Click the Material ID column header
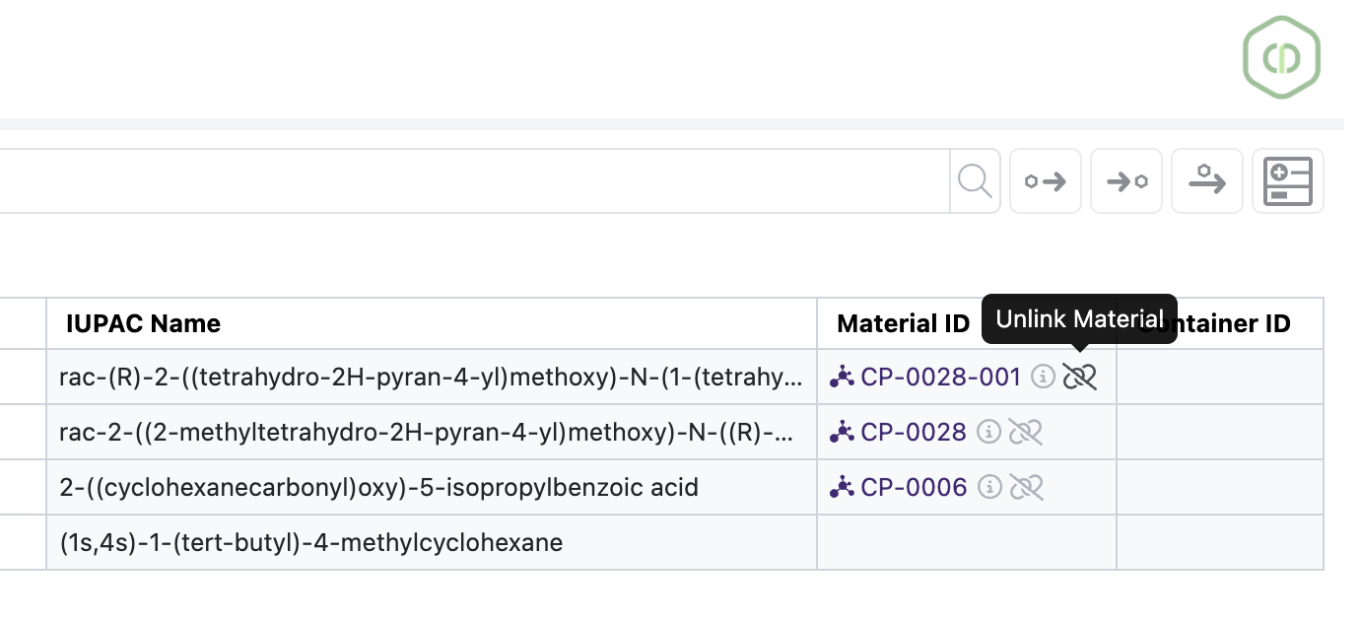Viewport: 1360px width, 621px height. point(903,323)
